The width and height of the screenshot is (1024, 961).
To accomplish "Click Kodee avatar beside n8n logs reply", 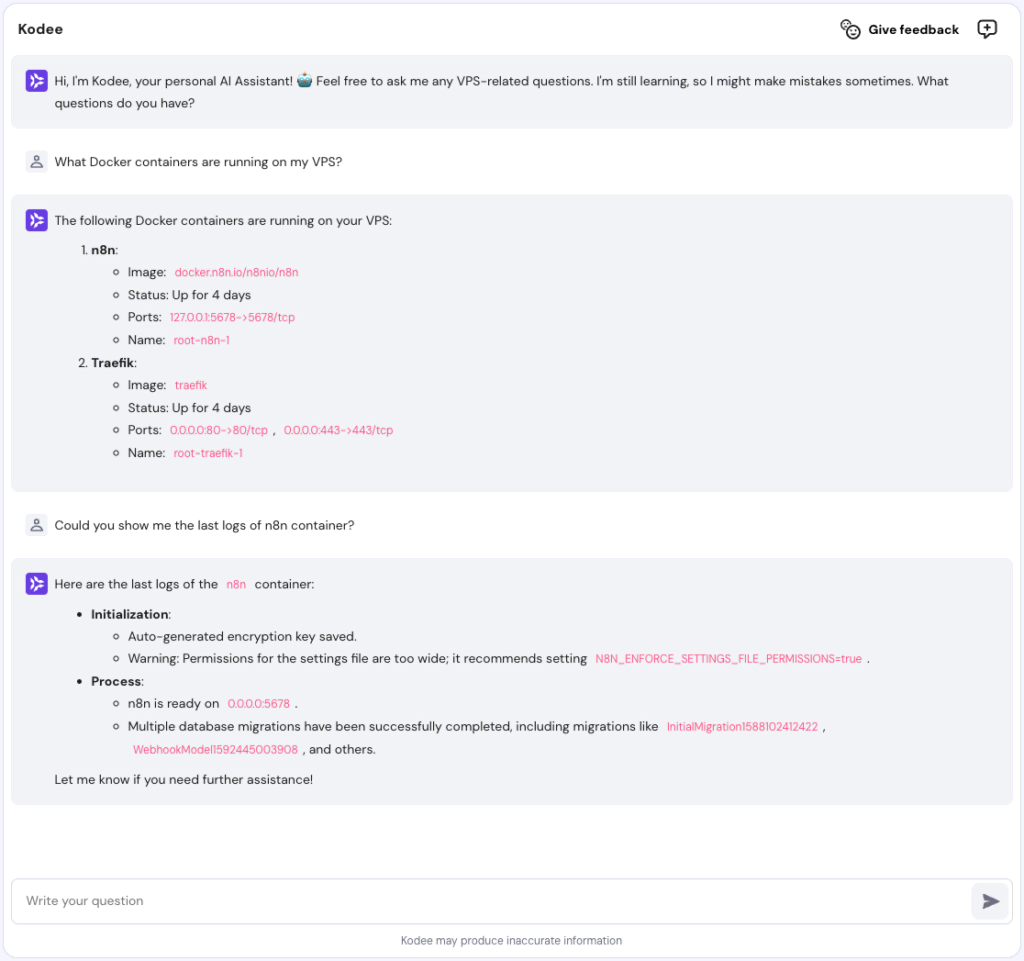I will coord(37,584).
